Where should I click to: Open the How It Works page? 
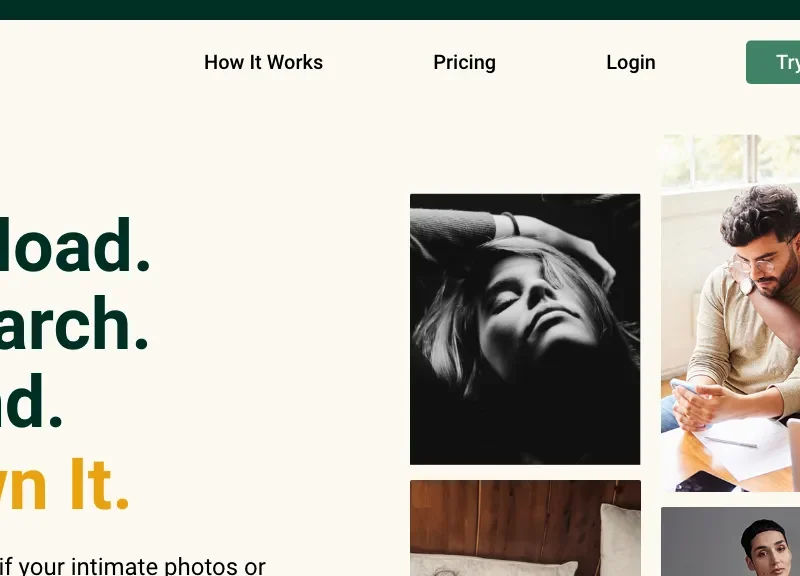[263, 62]
